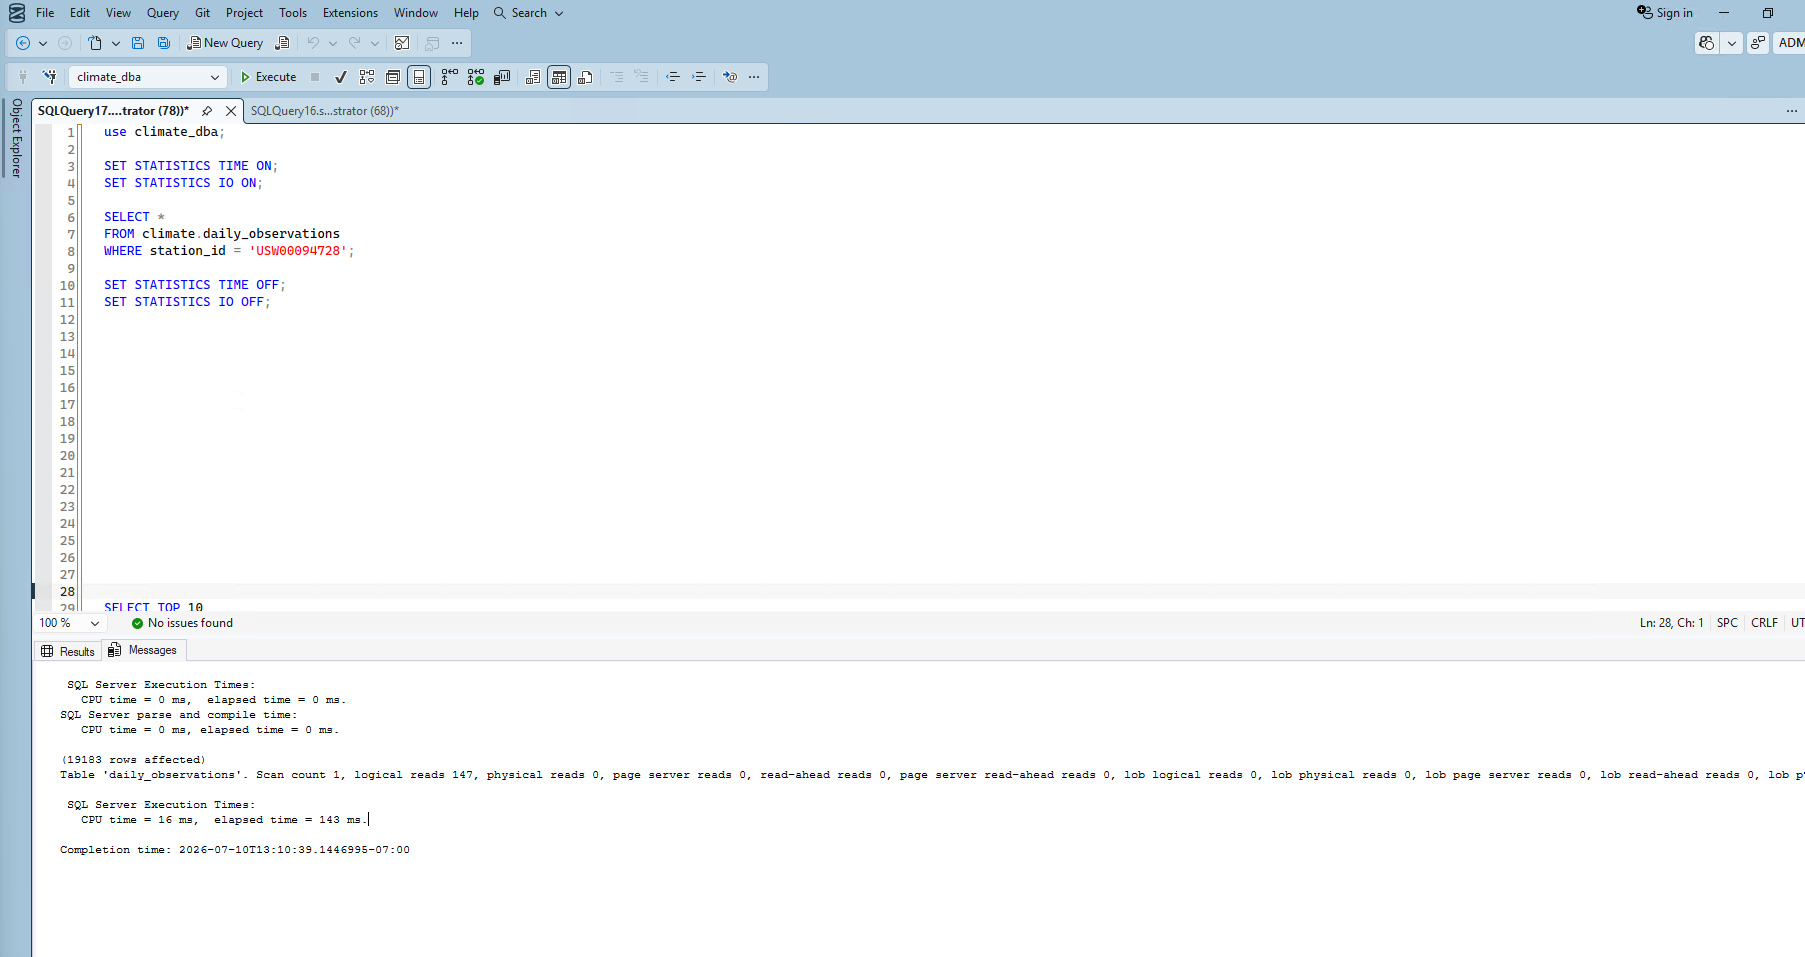Viewport: 1805px width, 957px height.
Task: Undo the last edit
Action: tap(313, 43)
